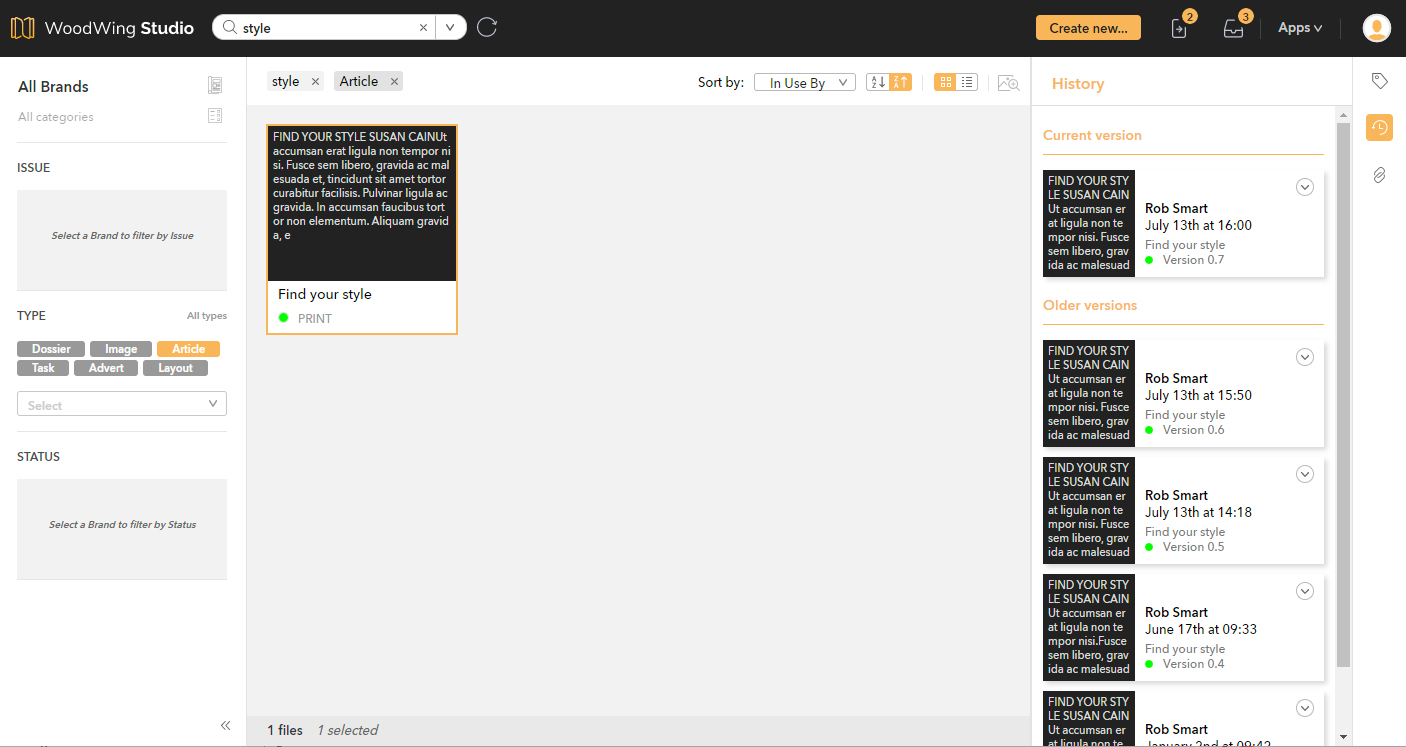The width and height of the screenshot is (1406, 747).
Task: Sort results ascending A to Z
Action: click(x=877, y=83)
